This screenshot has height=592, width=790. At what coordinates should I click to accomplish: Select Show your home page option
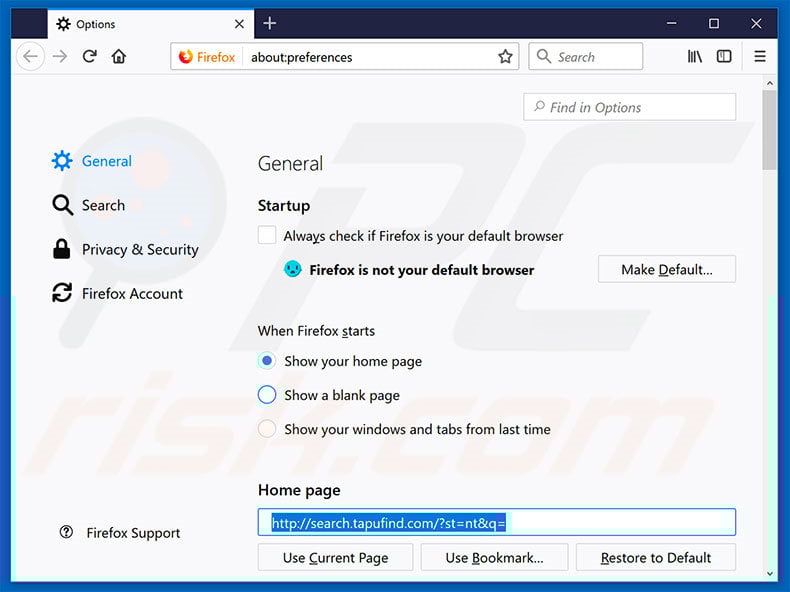tap(267, 361)
